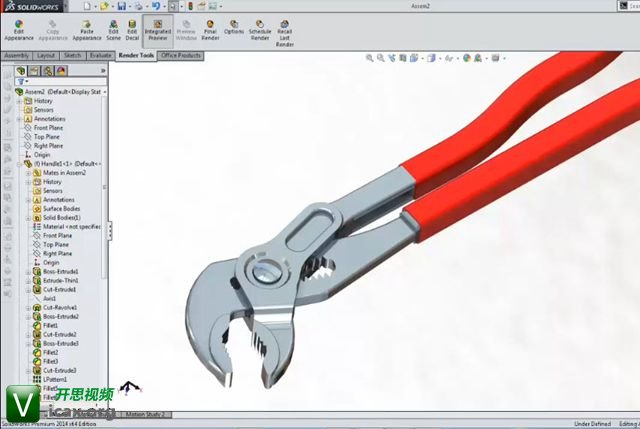The width and height of the screenshot is (640, 429).
Task: Save the document with floppy icon
Action: tap(122, 6)
